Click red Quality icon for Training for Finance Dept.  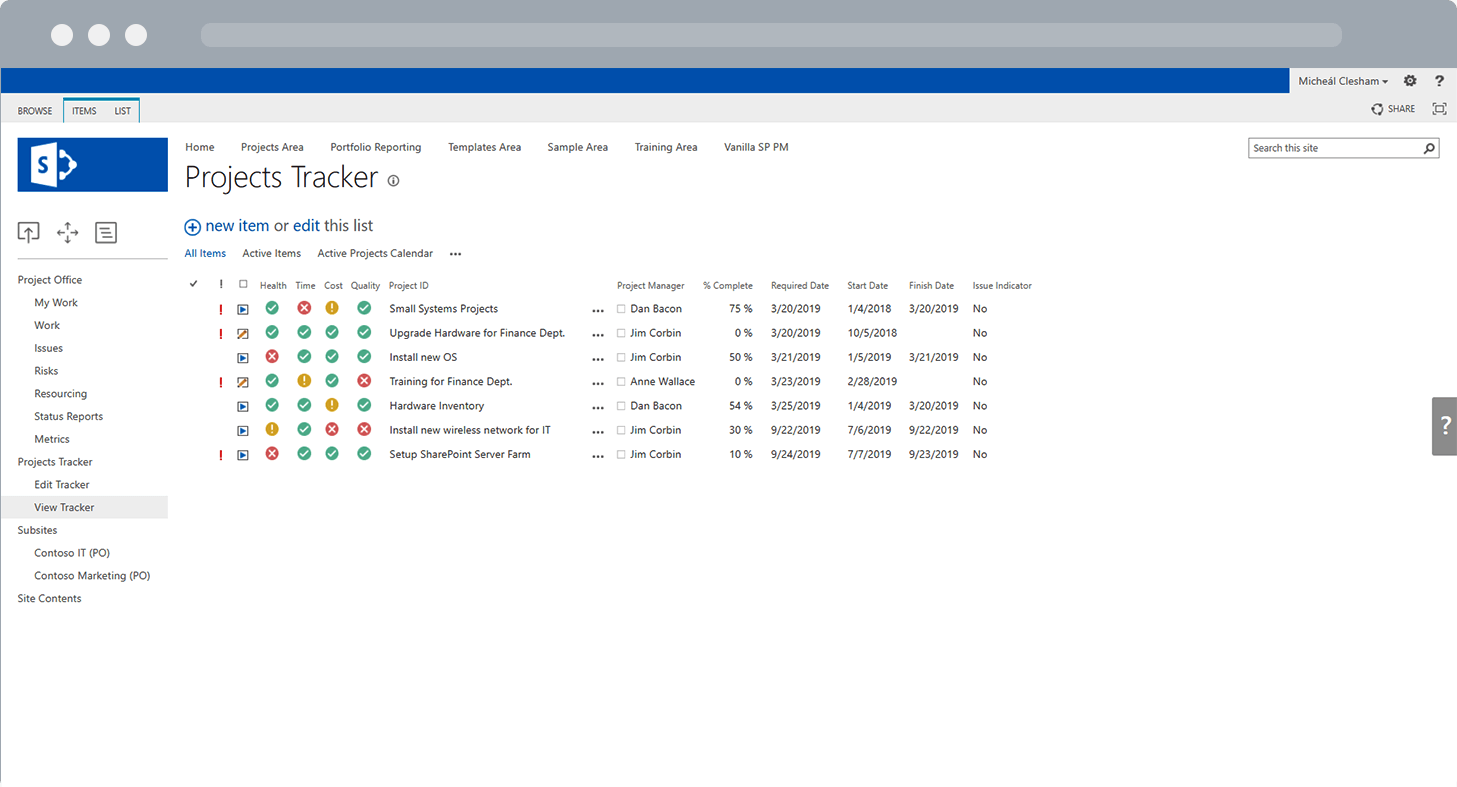pos(364,381)
